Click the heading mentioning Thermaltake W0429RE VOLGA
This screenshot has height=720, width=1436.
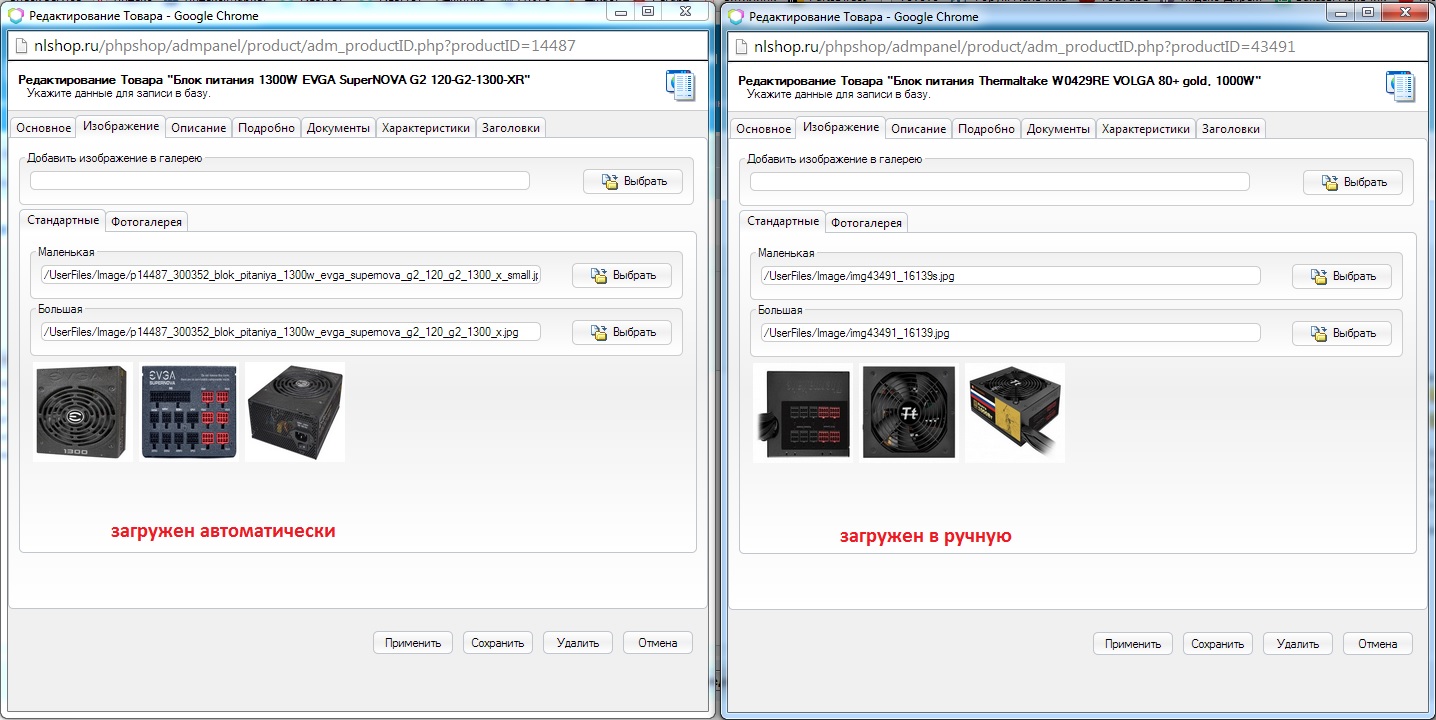pos(1000,80)
